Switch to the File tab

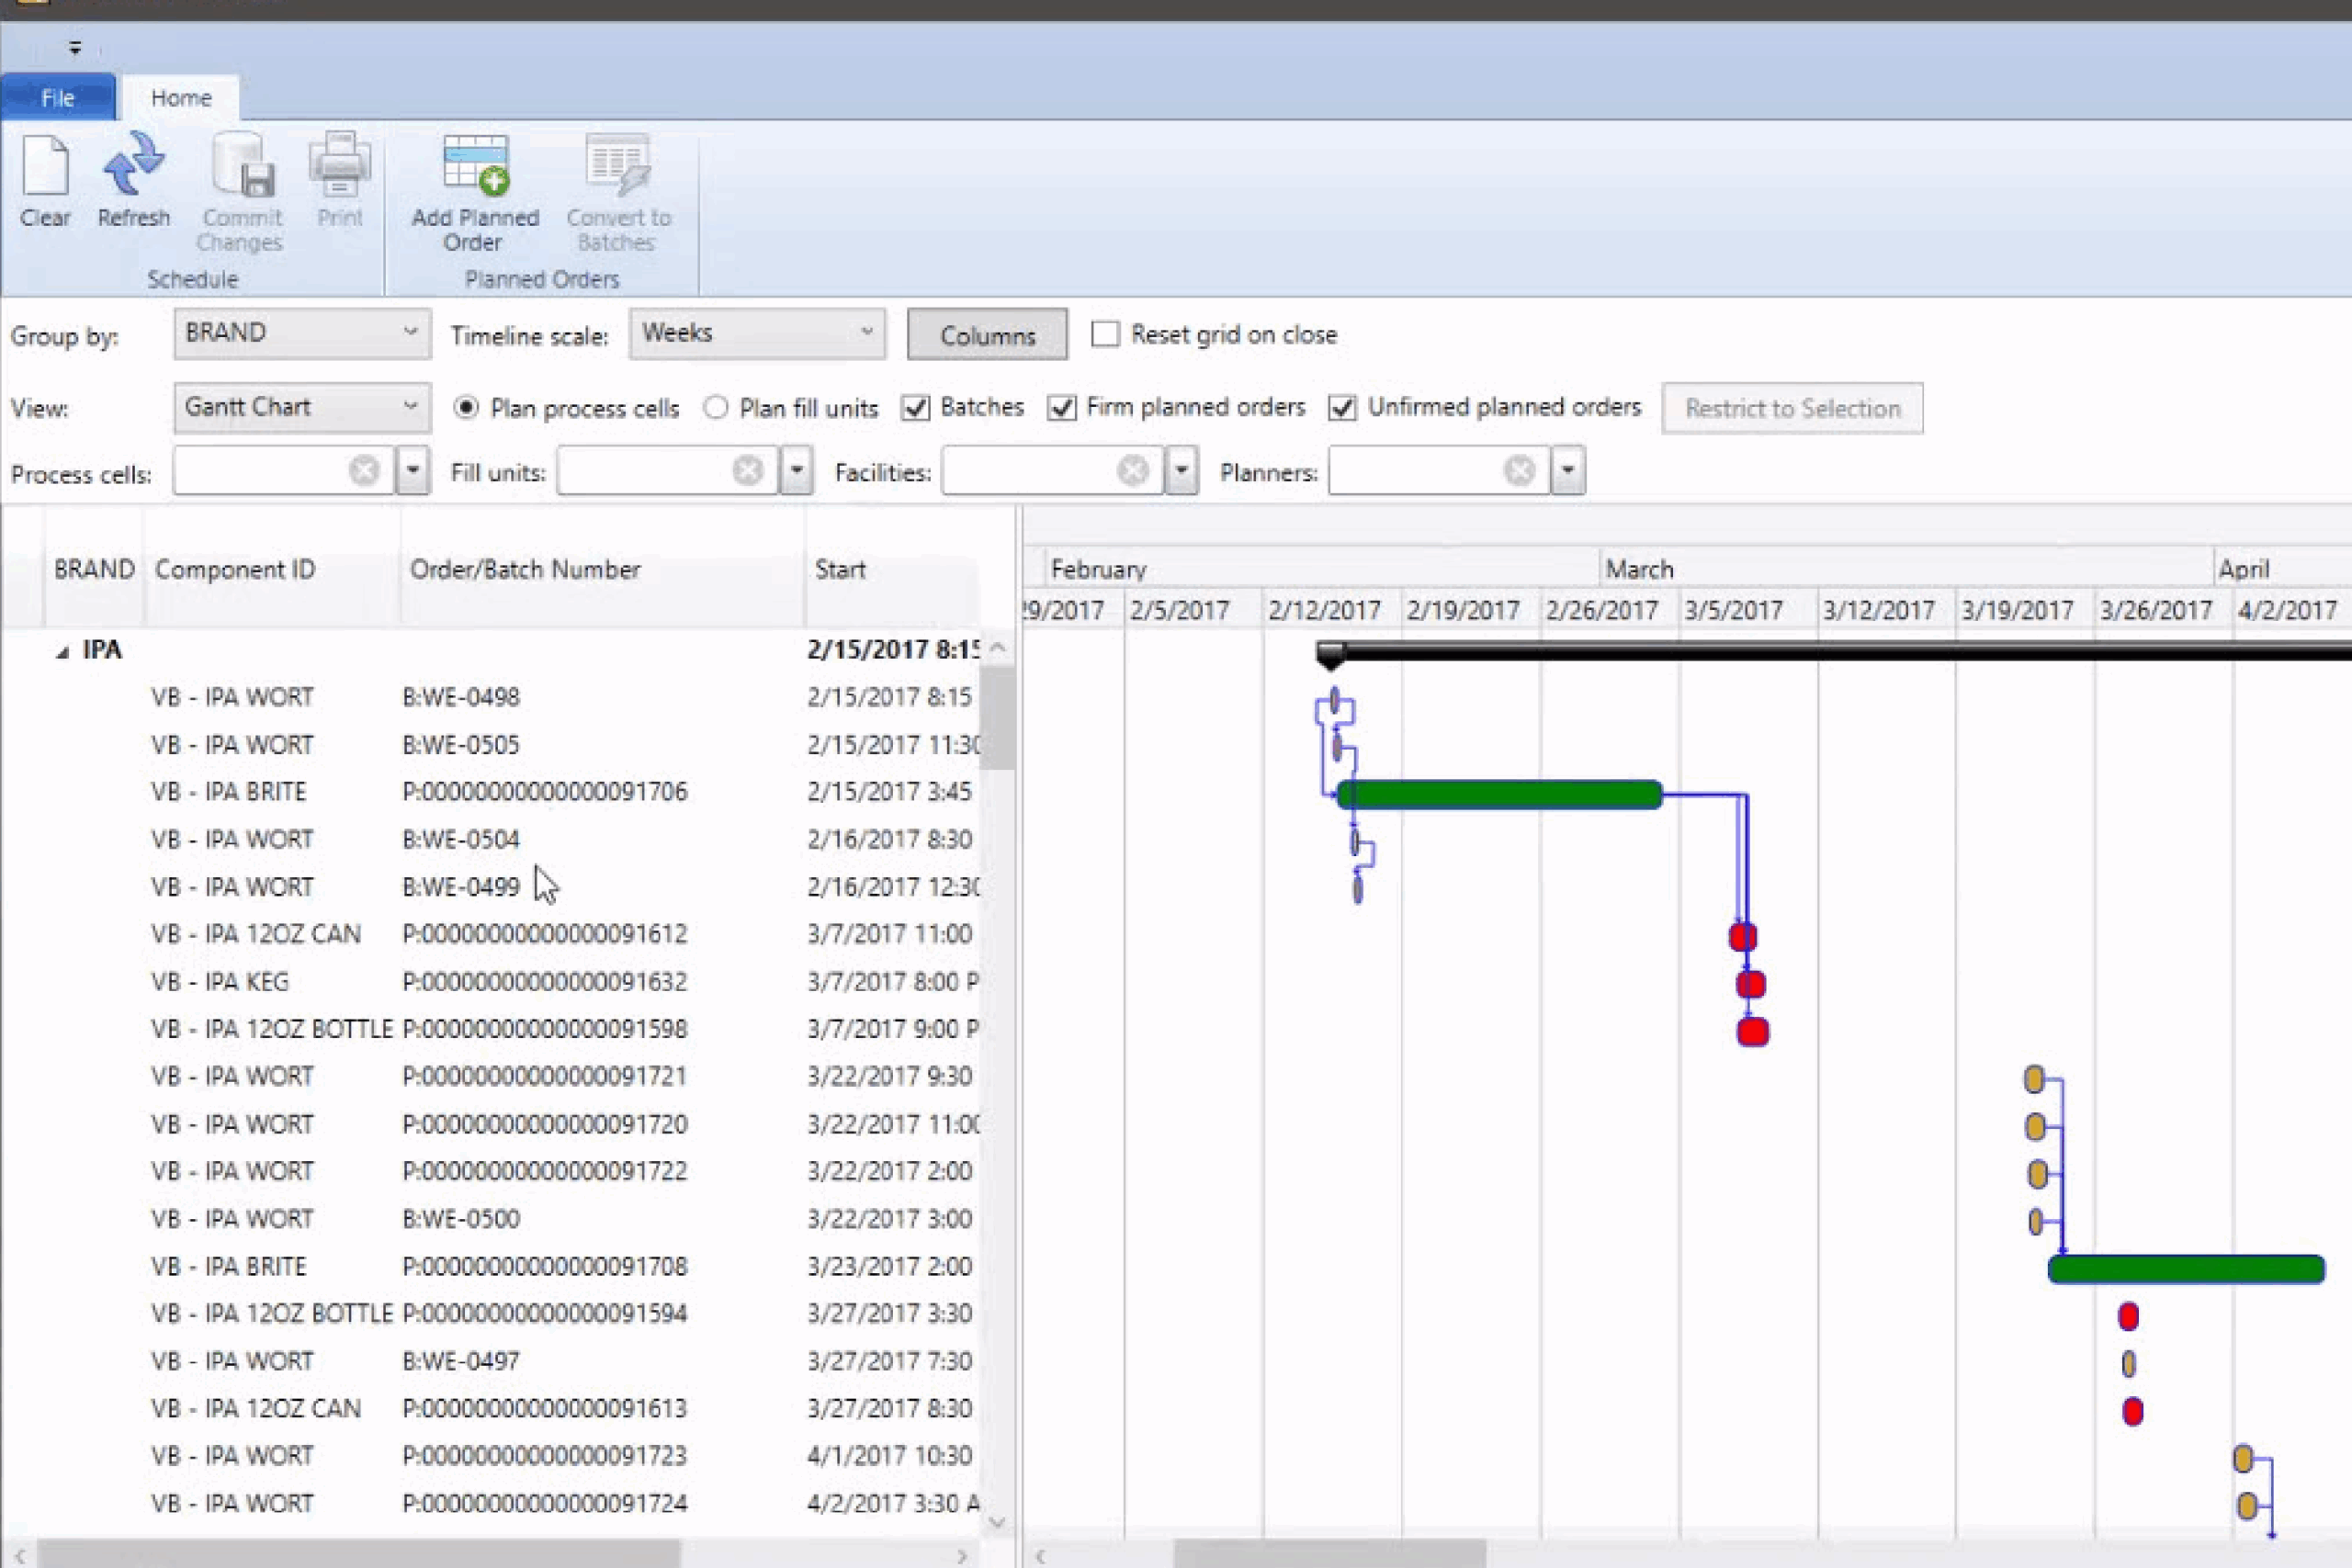click(57, 97)
